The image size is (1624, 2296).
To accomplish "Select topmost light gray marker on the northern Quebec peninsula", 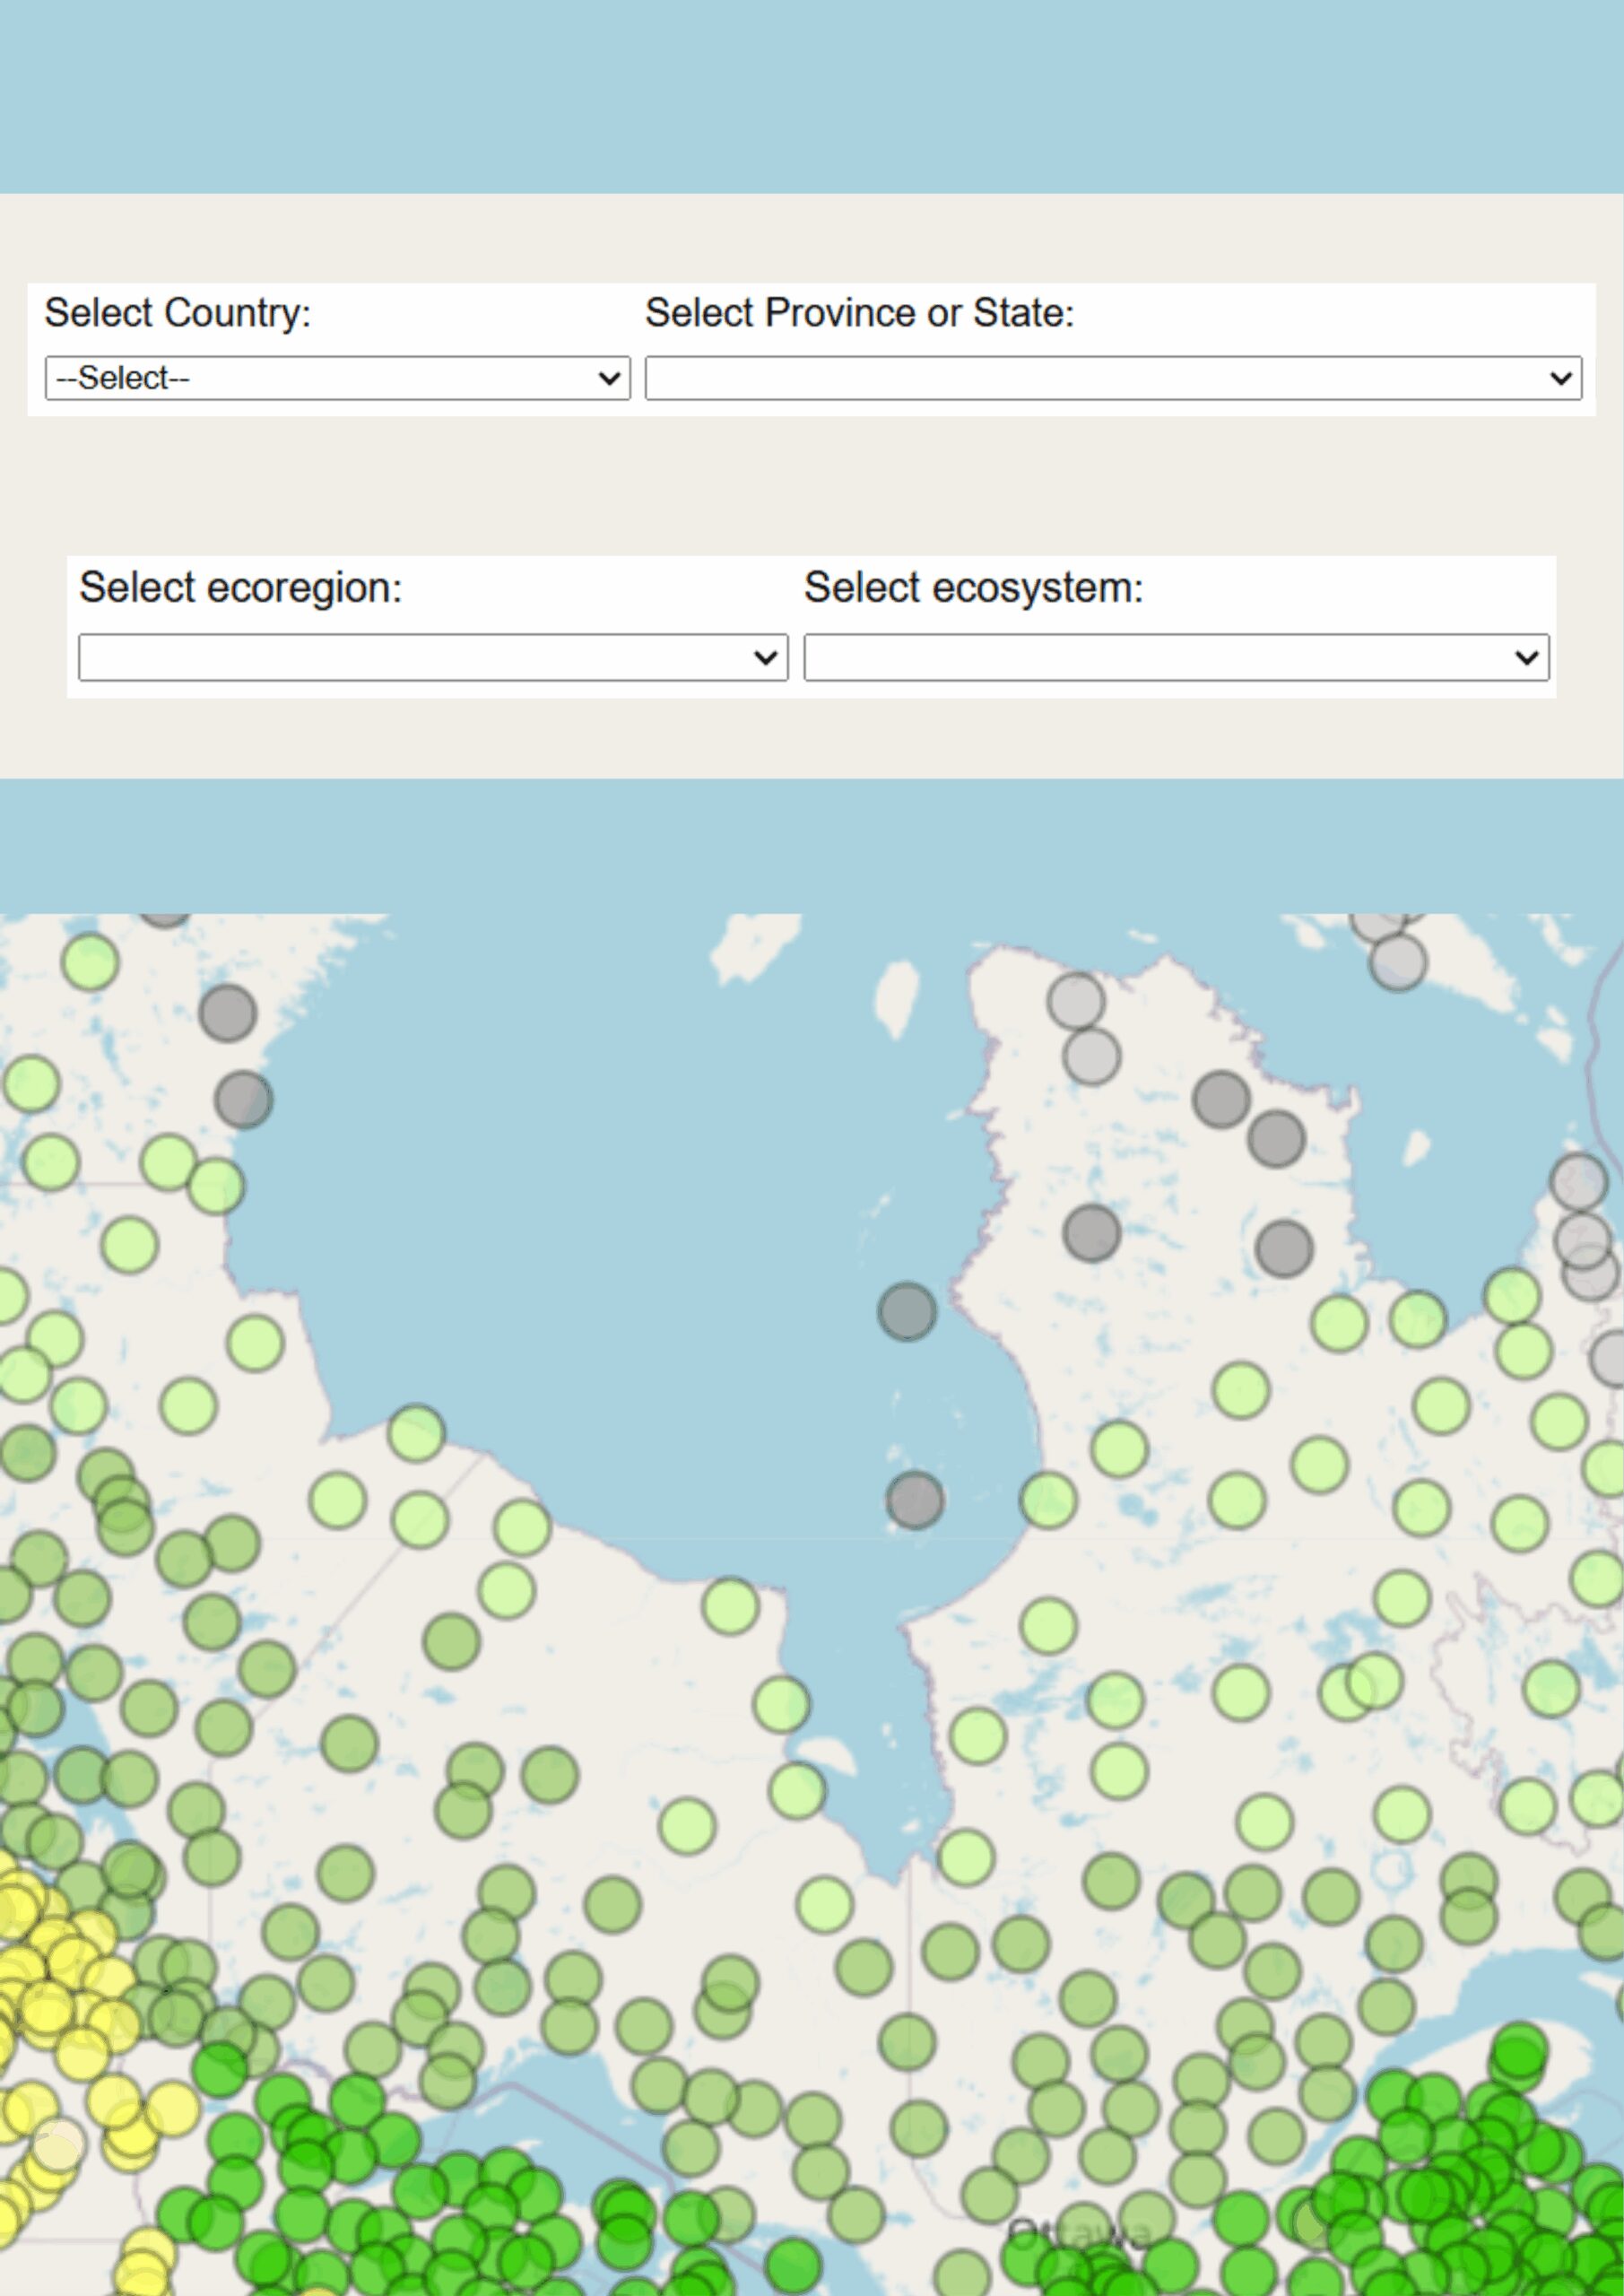I will point(1076,1000).
